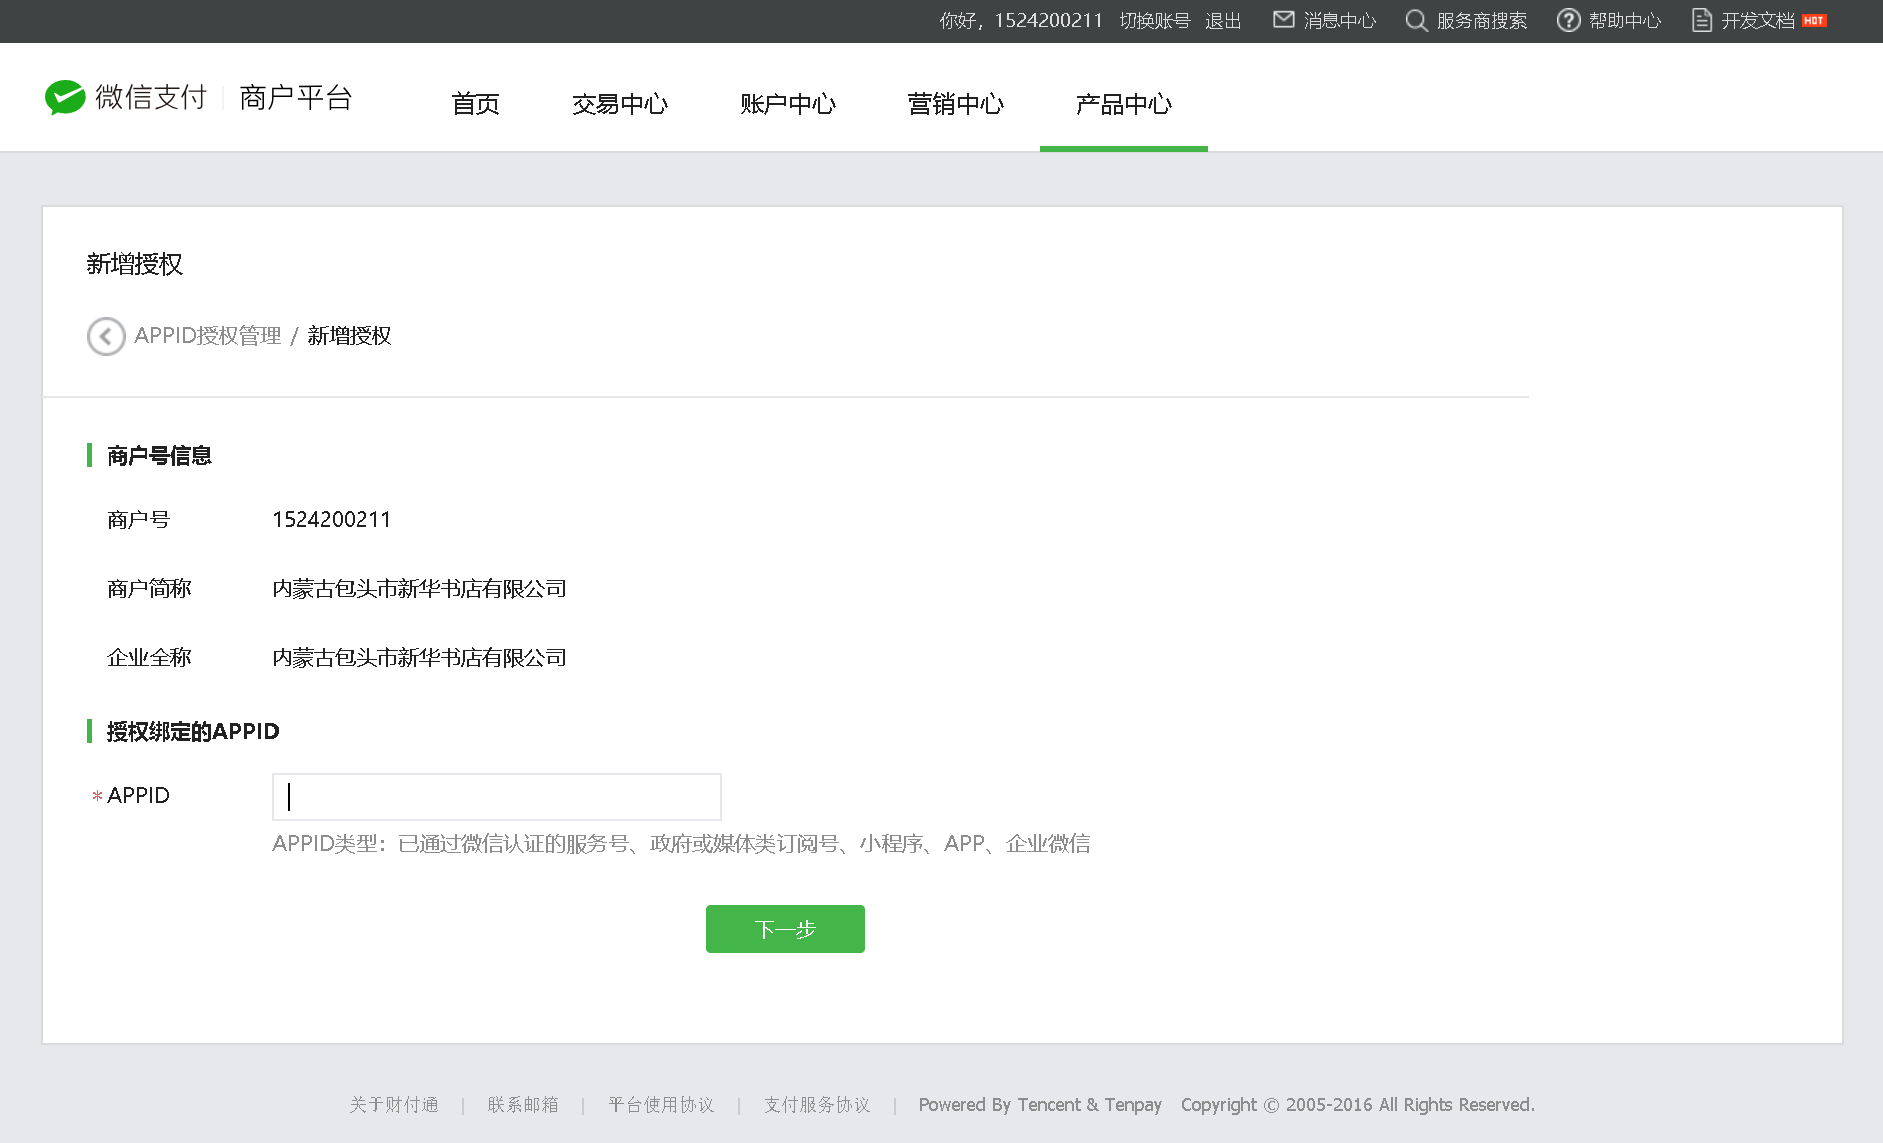Switch to 账户中心 tab
This screenshot has height=1143, width=1883.
click(x=787, y=104)
